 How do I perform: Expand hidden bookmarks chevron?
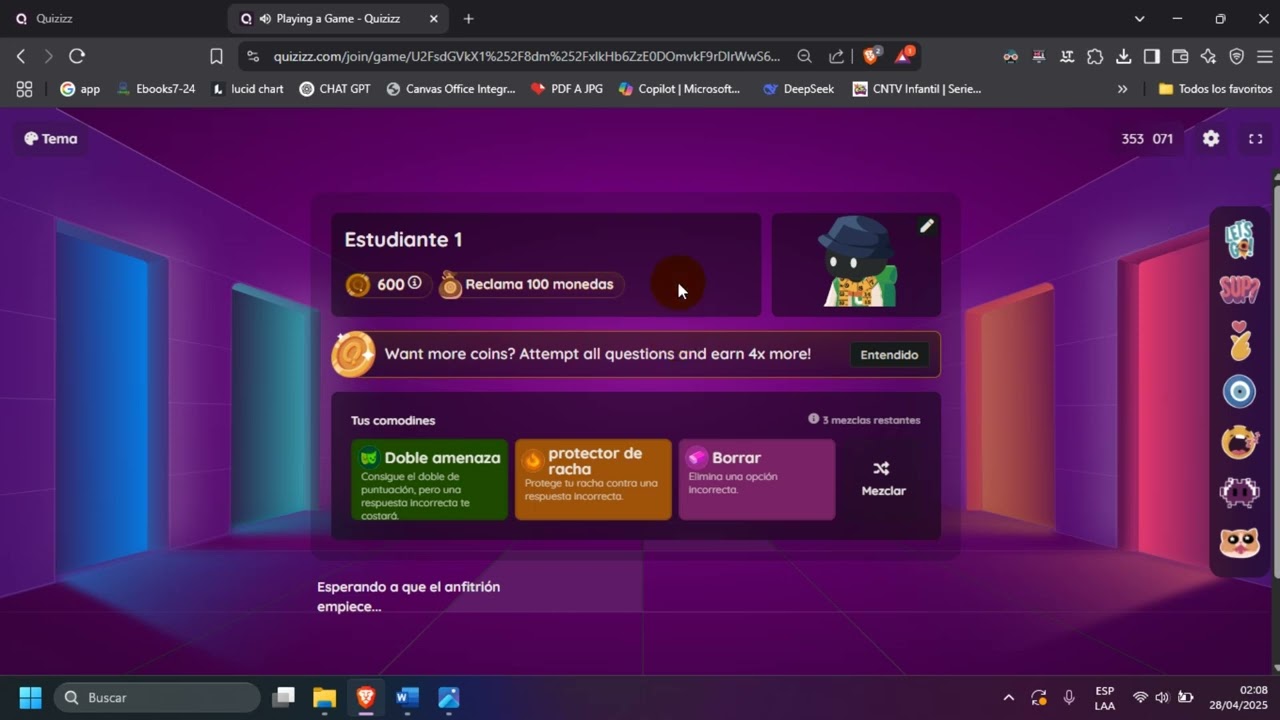(1122, 89)
